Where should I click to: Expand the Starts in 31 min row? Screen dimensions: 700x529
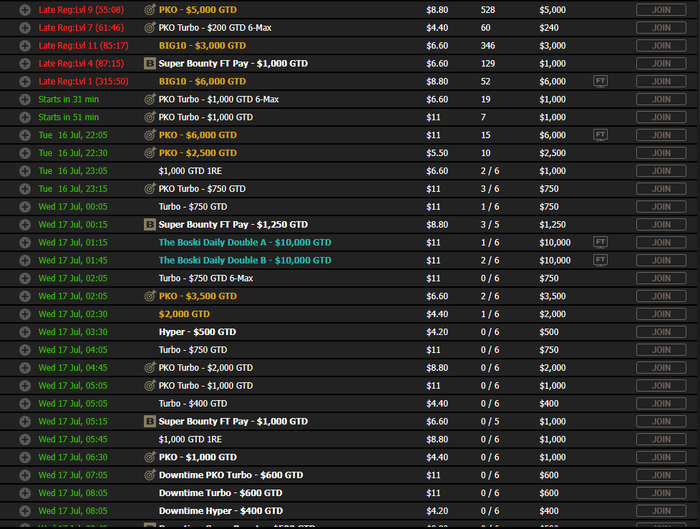pyautogui.click(x=25, y=99)
